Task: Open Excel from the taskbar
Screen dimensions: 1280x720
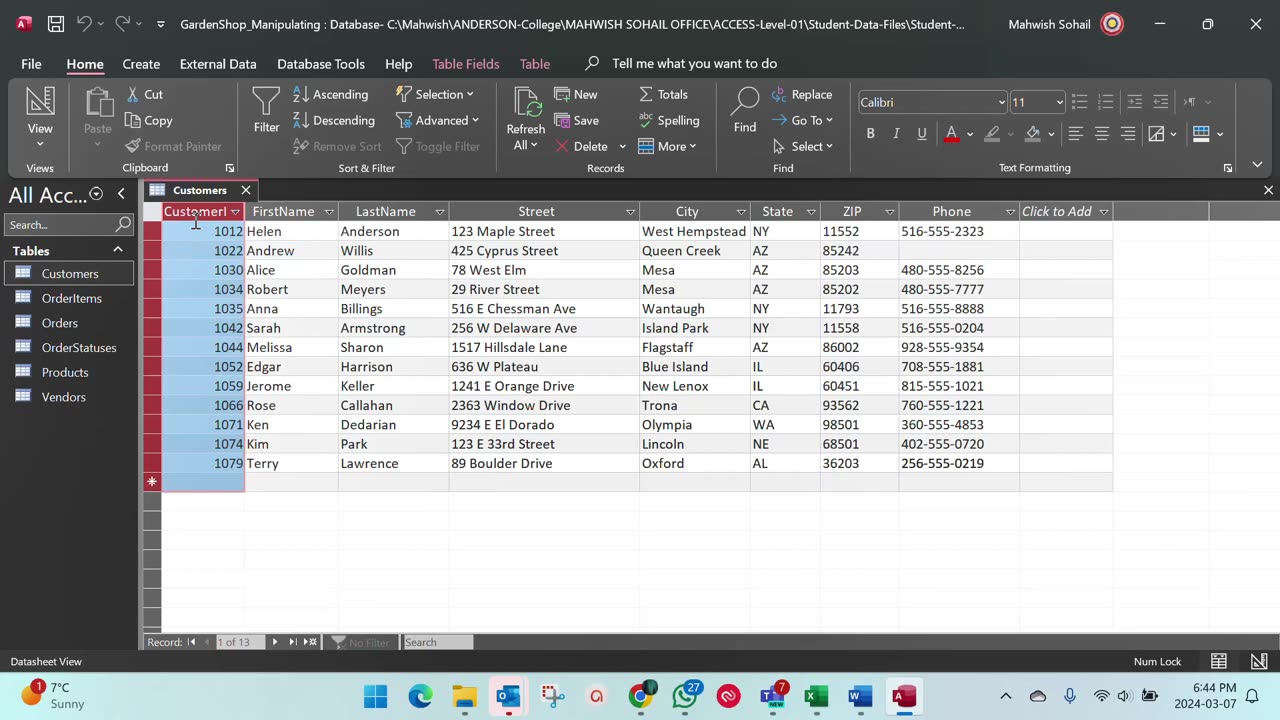Action: click(816, 696)
